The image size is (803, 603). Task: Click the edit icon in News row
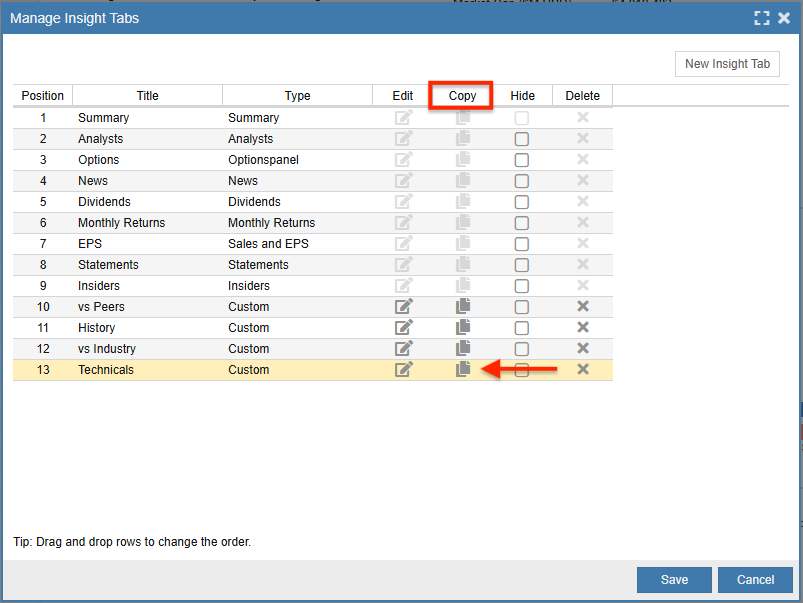(404, 180)
